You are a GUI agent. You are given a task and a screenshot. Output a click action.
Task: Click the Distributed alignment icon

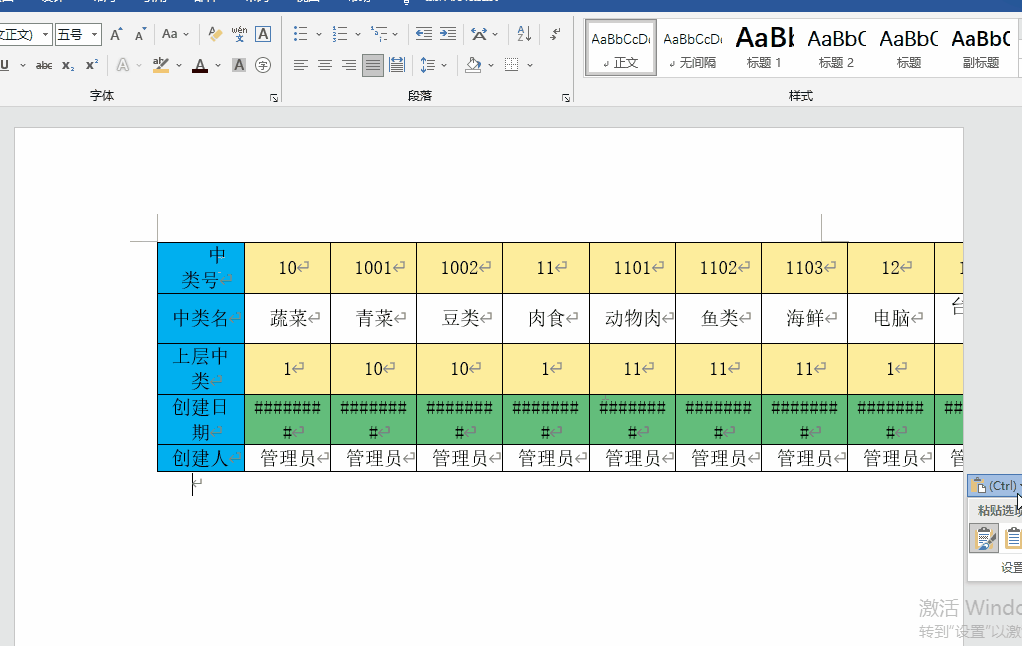[397, 66]
